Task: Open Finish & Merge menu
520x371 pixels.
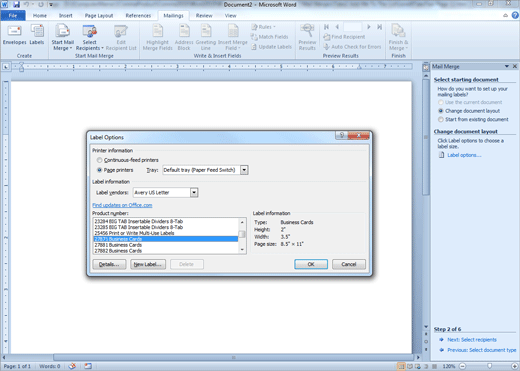Action: click(x=398, y=37)
